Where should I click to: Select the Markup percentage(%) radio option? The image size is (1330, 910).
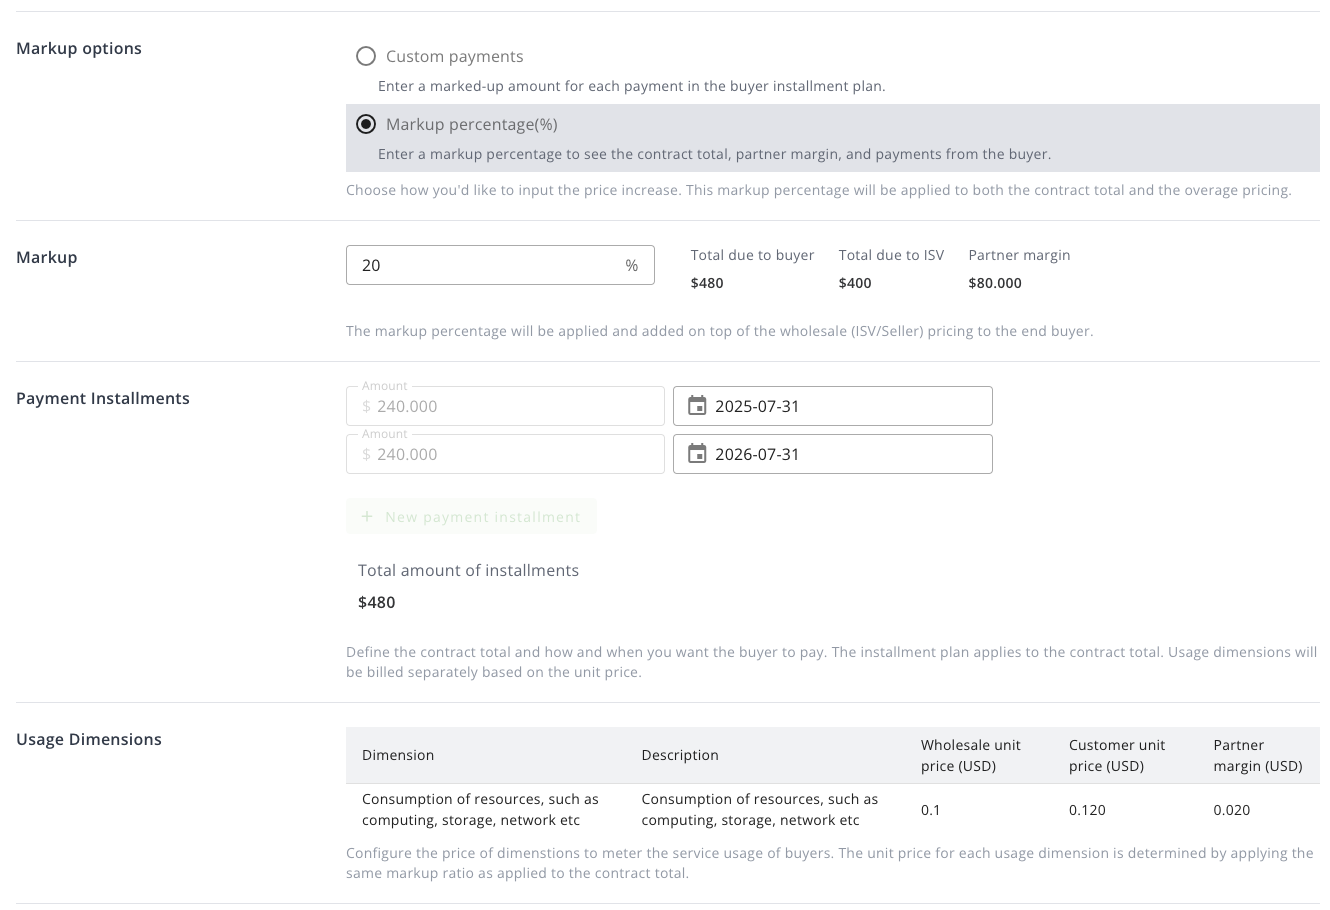pyautogui.click(x=366, y=124)
